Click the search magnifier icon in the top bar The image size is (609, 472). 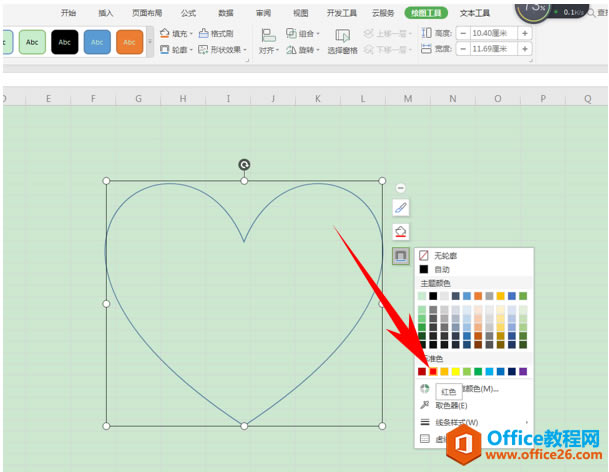[x=591, y=13]
